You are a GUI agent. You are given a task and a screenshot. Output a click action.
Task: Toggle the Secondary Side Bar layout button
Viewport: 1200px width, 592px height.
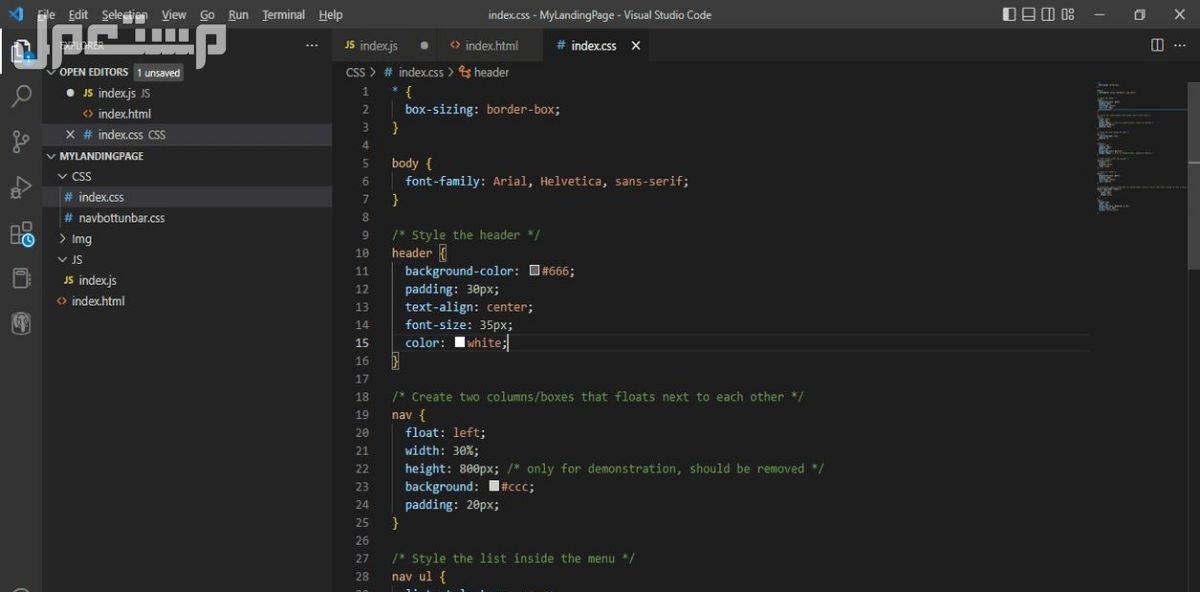[1048, 15]
